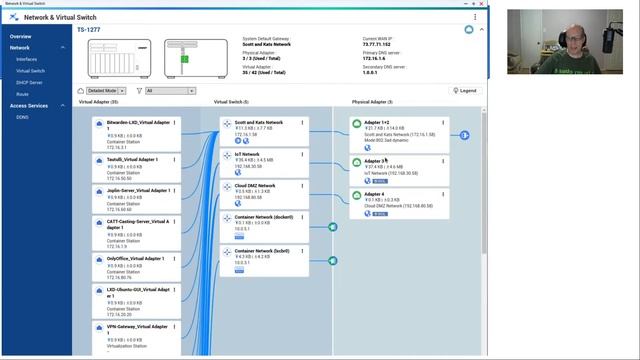640x360 pixels.
Task: Open the Adapter 4 options menu
Action: pos(443,194)
